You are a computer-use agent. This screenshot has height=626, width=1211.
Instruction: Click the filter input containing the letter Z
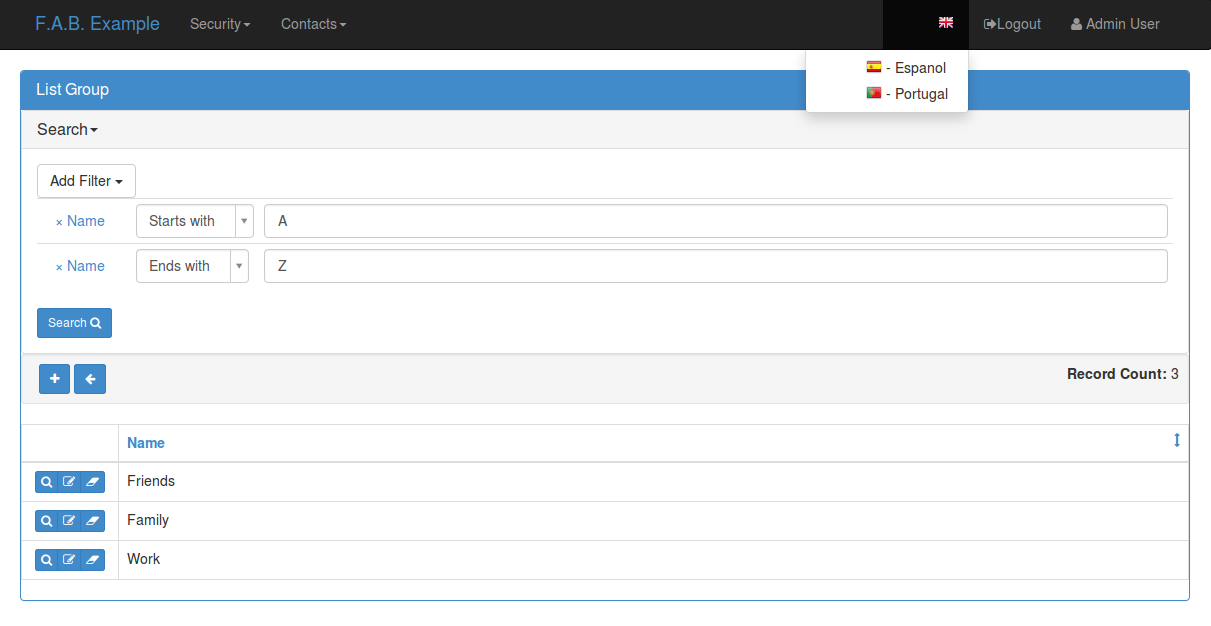715,266
